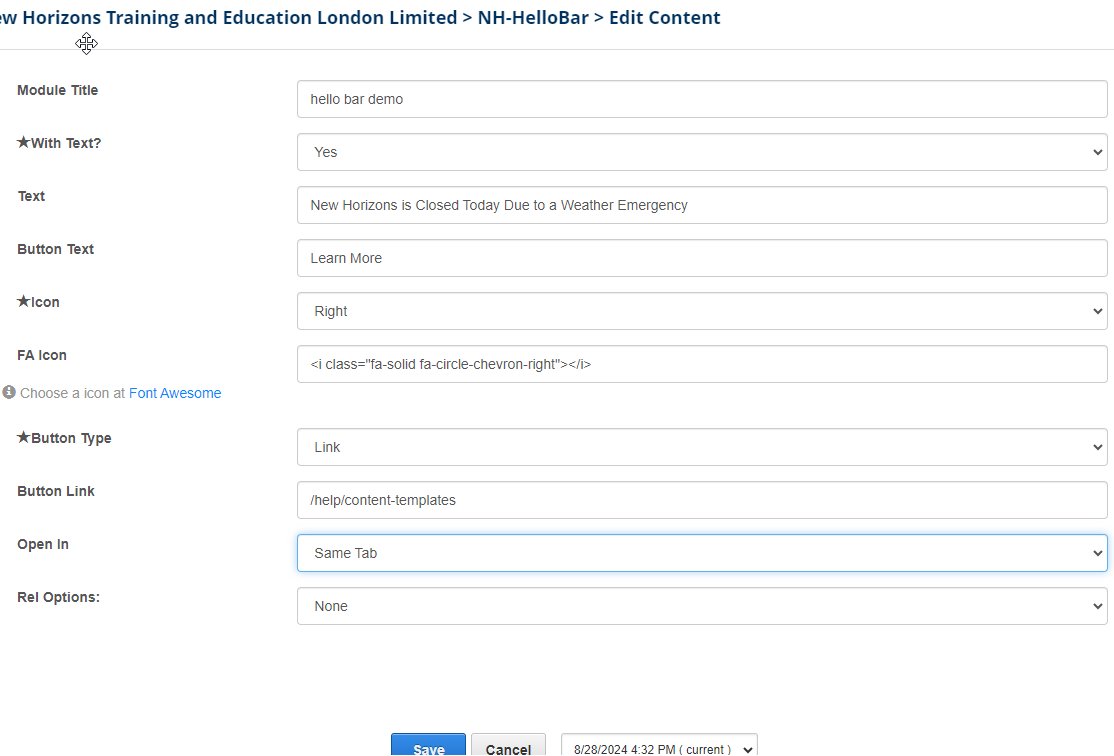Click the info icon beside Font Awesome hint
This screenshot has width=1114, height=756.
click(9, 392)
